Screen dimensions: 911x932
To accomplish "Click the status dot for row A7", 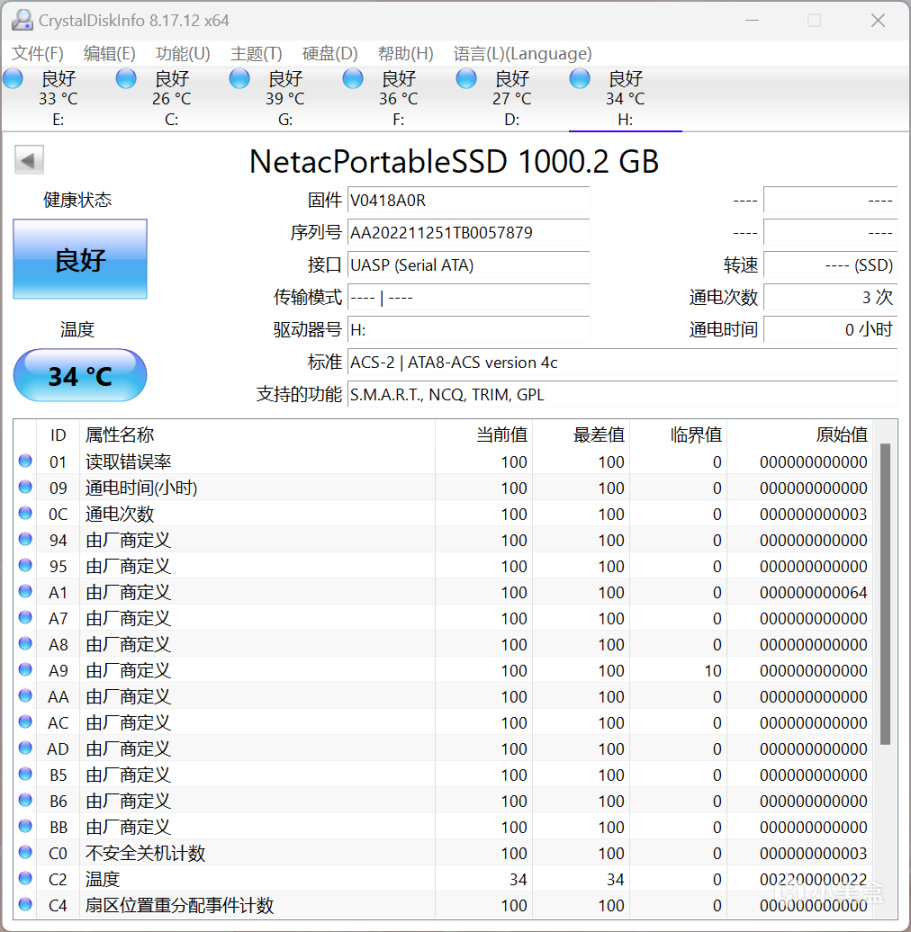I will [x=25, y=618].
